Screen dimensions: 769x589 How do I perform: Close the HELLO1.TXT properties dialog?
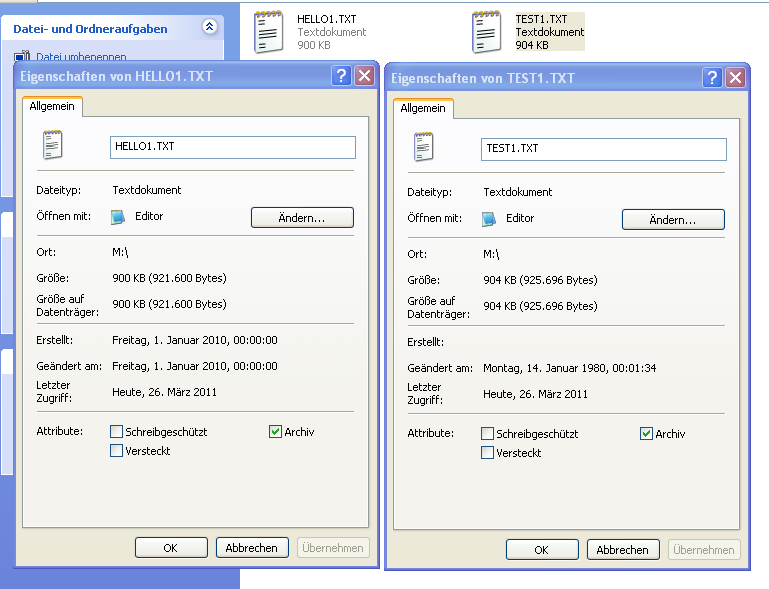[364, 76]
